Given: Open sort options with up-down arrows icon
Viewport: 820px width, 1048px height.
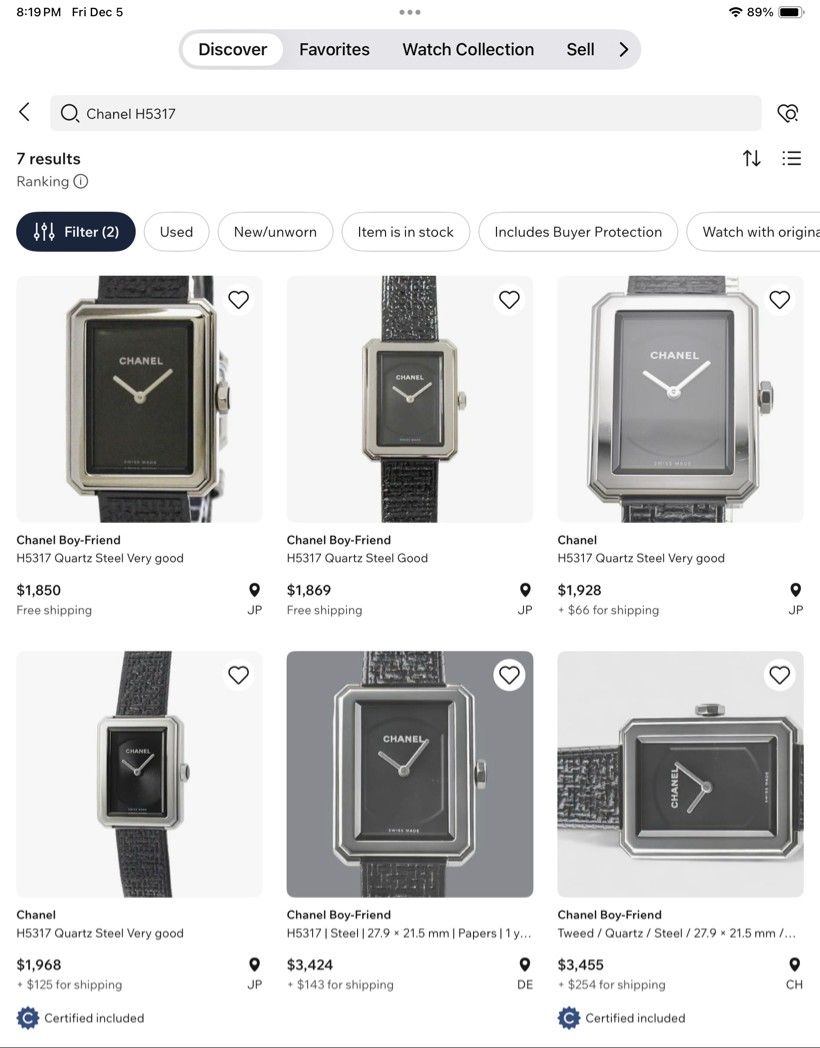Looking at the screenshot, I should click(752, 158).
